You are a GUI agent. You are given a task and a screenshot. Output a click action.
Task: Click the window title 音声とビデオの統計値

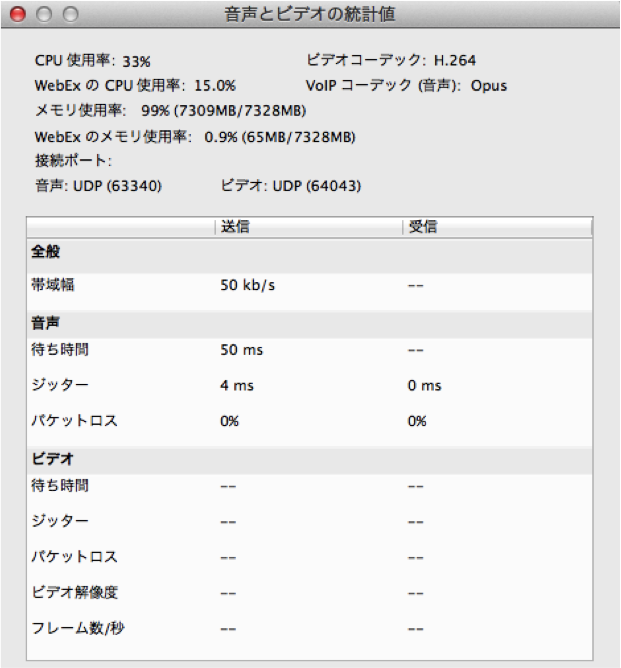[310, 14]
